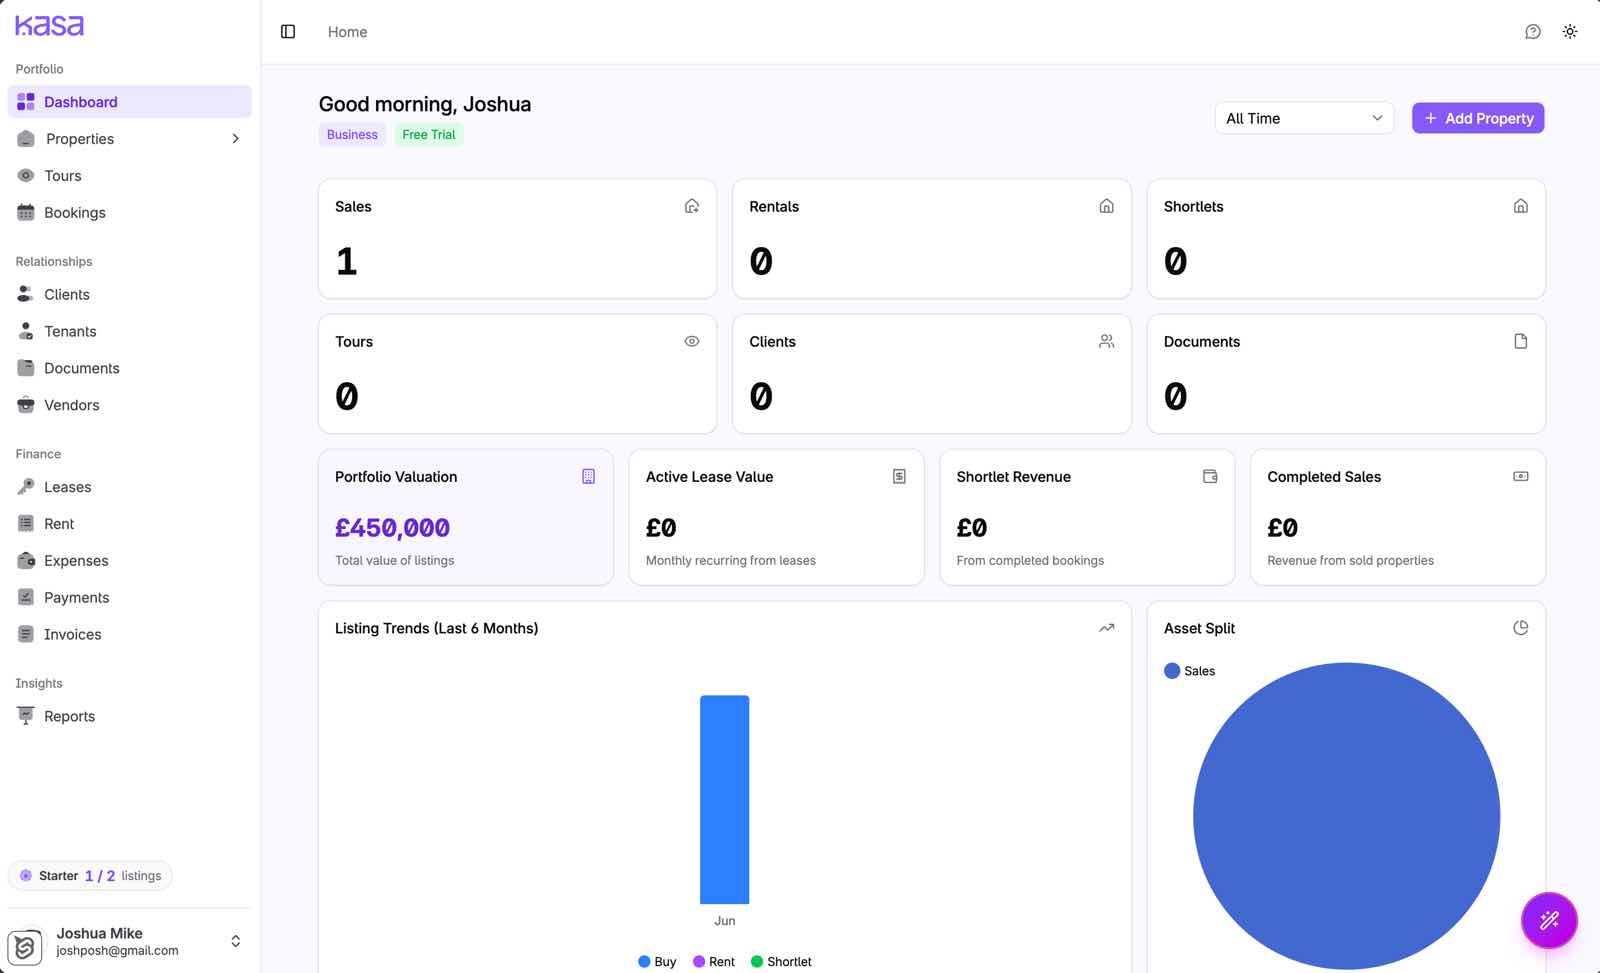Click the Invoices document icon

tap(26, 634)
